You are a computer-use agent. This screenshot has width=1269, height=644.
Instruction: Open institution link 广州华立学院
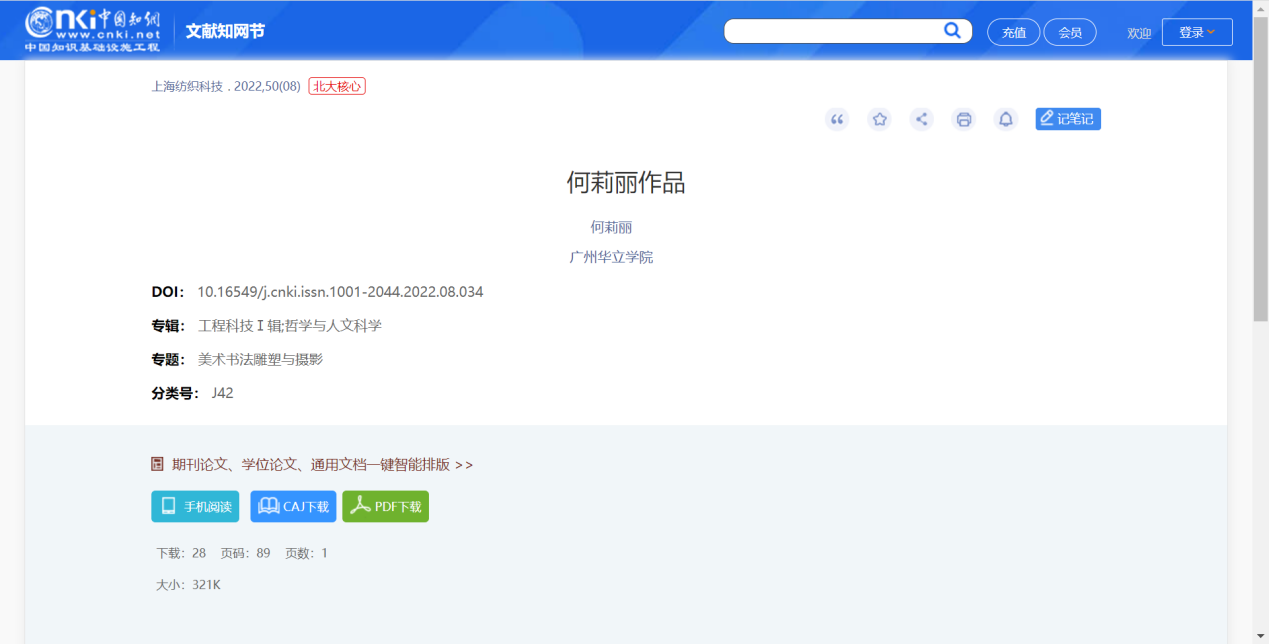pos(611,257)
